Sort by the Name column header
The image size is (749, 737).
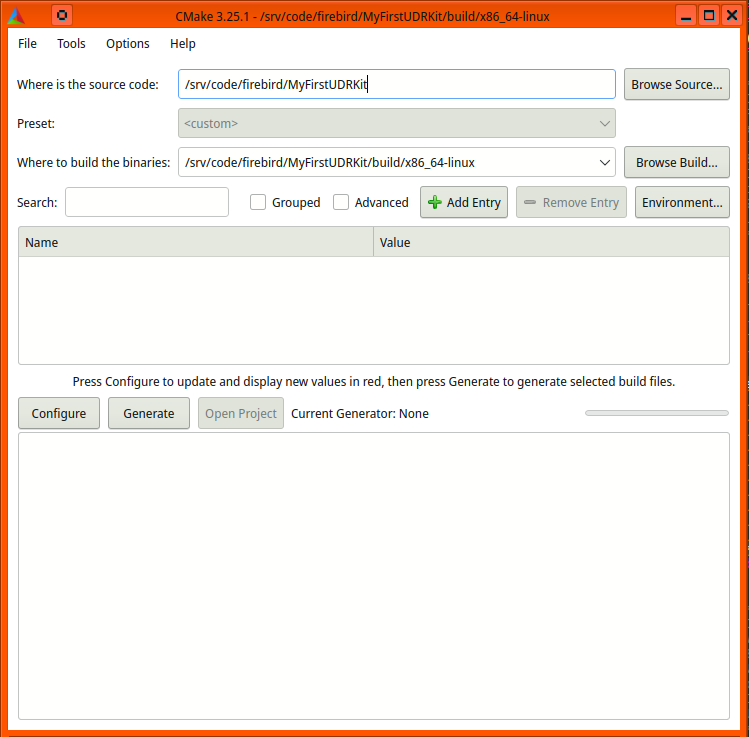pyautogui.click(x=196, y=242)
